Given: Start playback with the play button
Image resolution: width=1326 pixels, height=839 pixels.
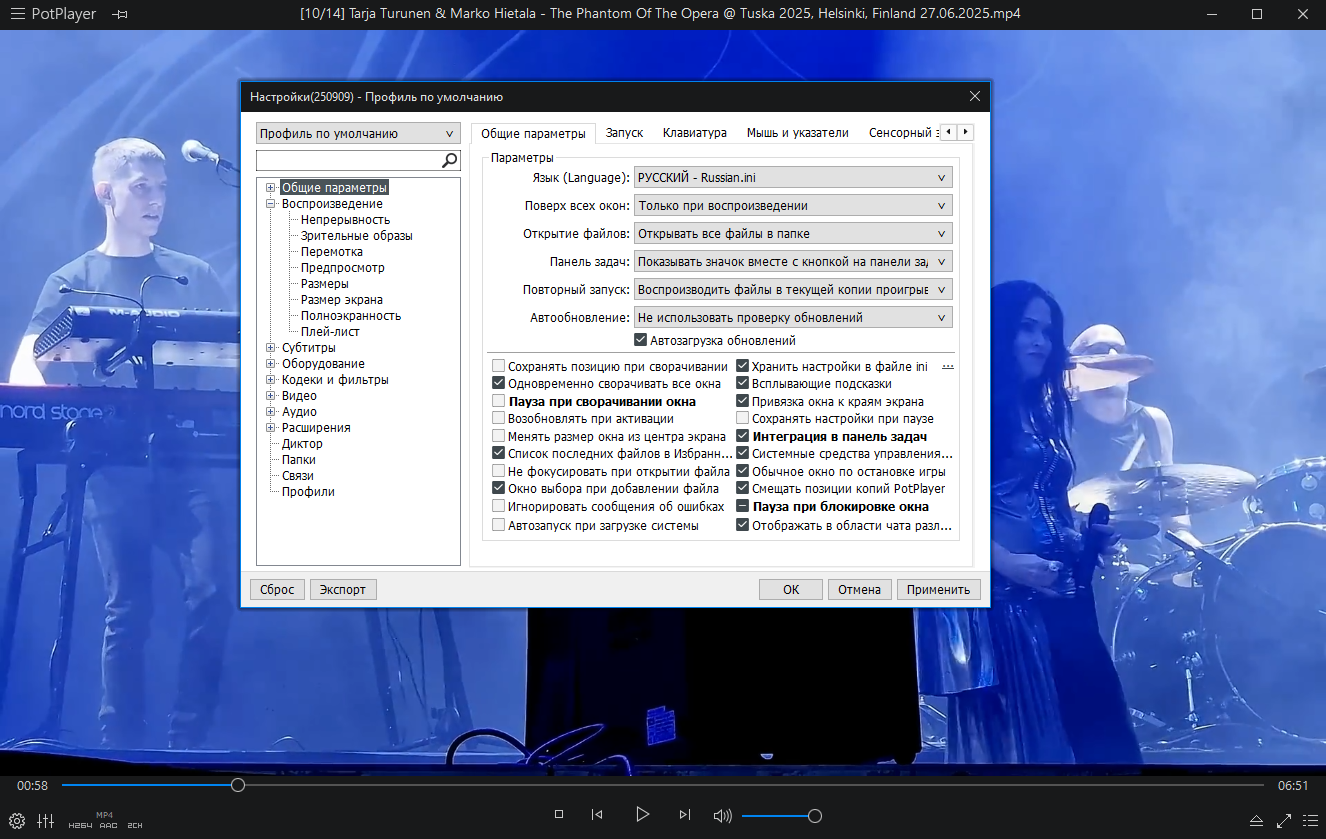Looking at the screenshot, I should [x=642, y=815].
